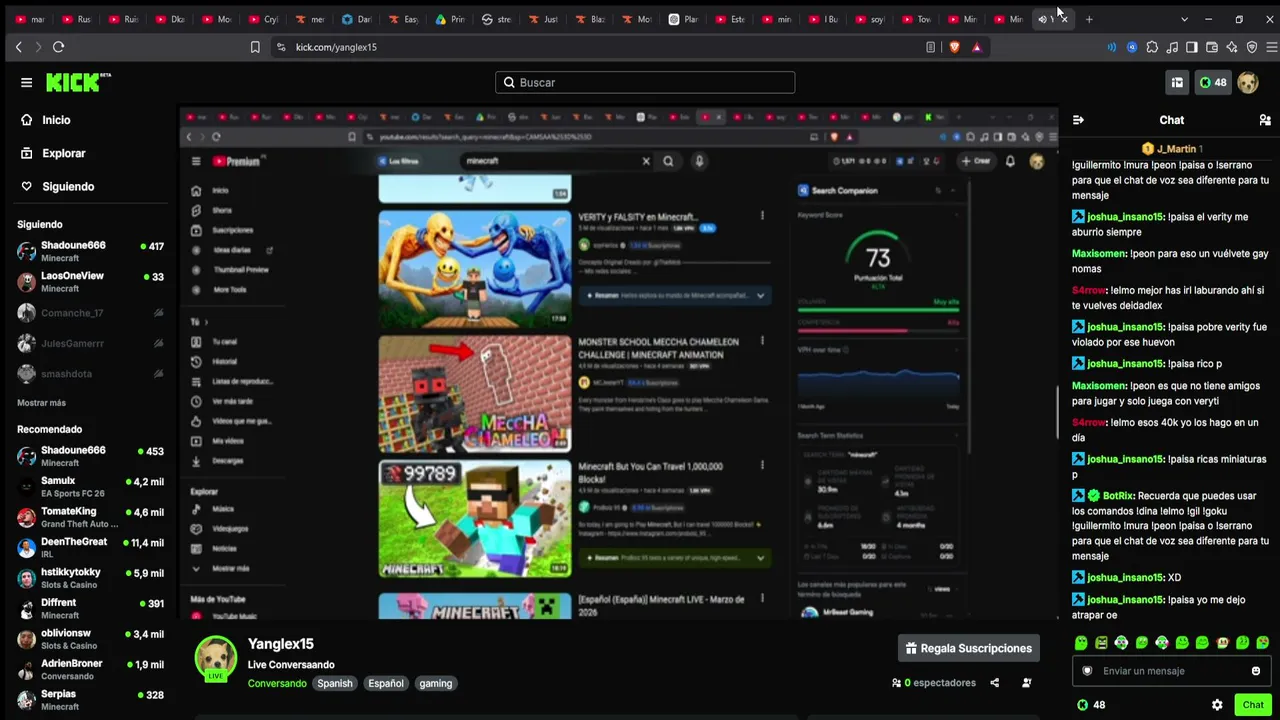Open the profile avatar menu in the header
The height and width of the screenshot is (720, 1280).
1248,83
